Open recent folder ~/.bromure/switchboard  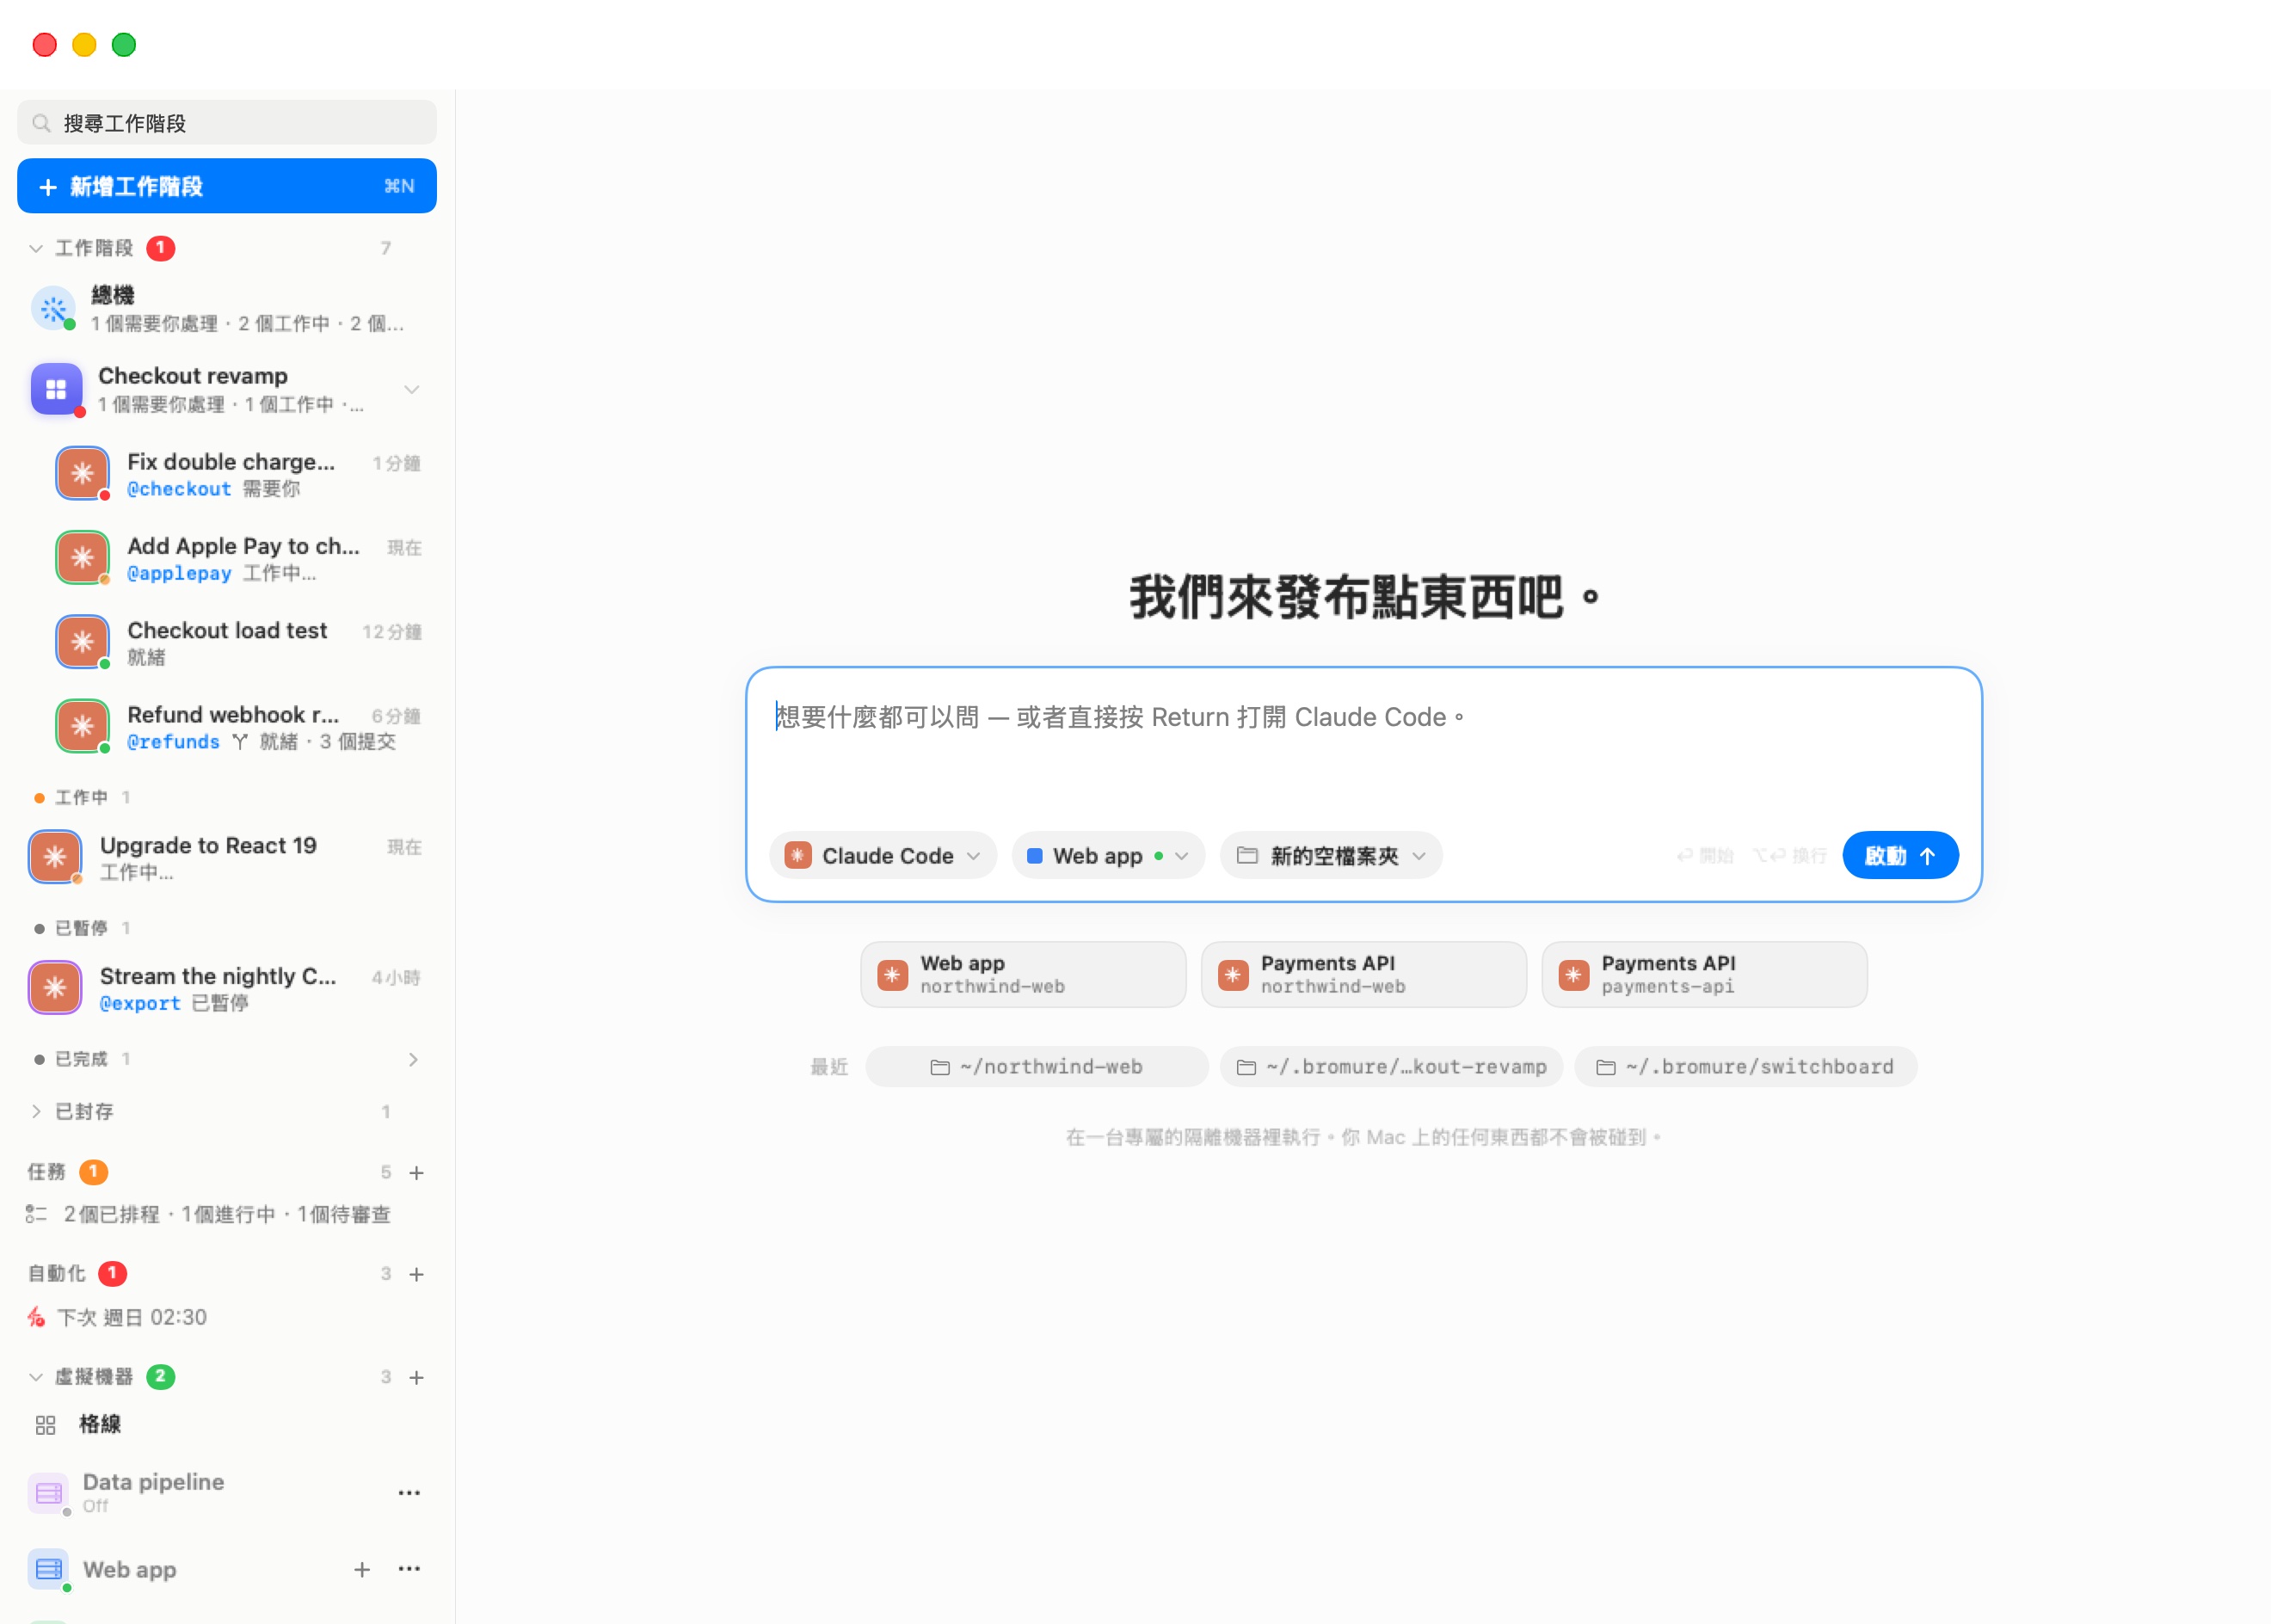click(x=1745, y=1067)
